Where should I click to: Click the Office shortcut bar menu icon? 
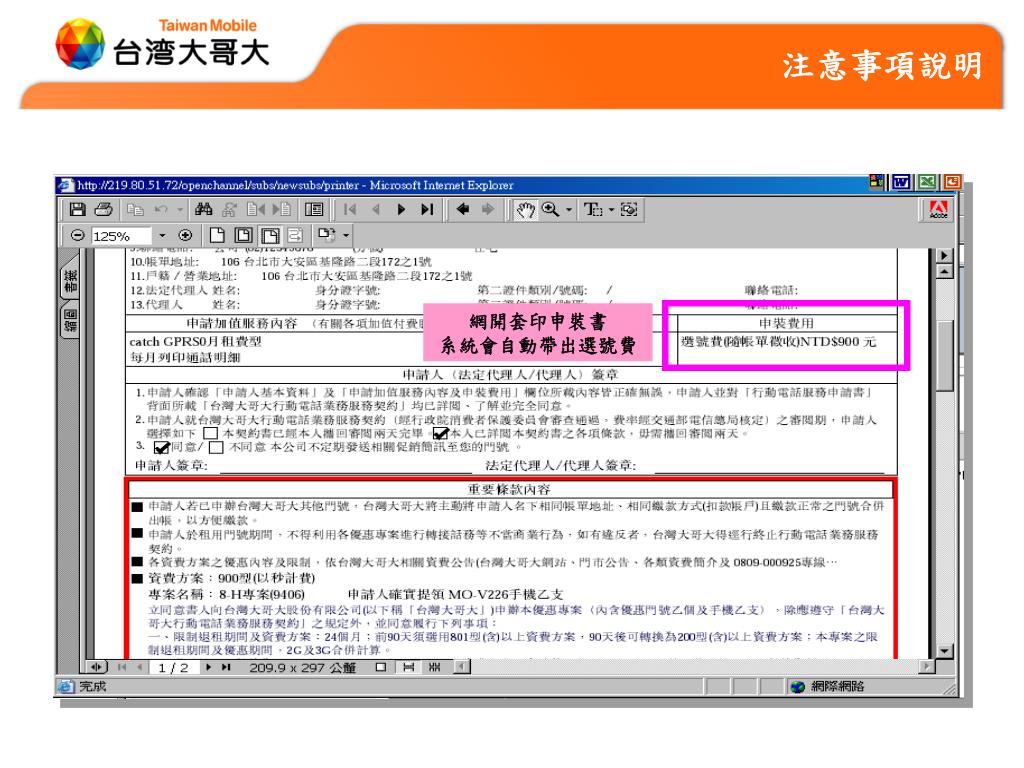click(877, 182)
